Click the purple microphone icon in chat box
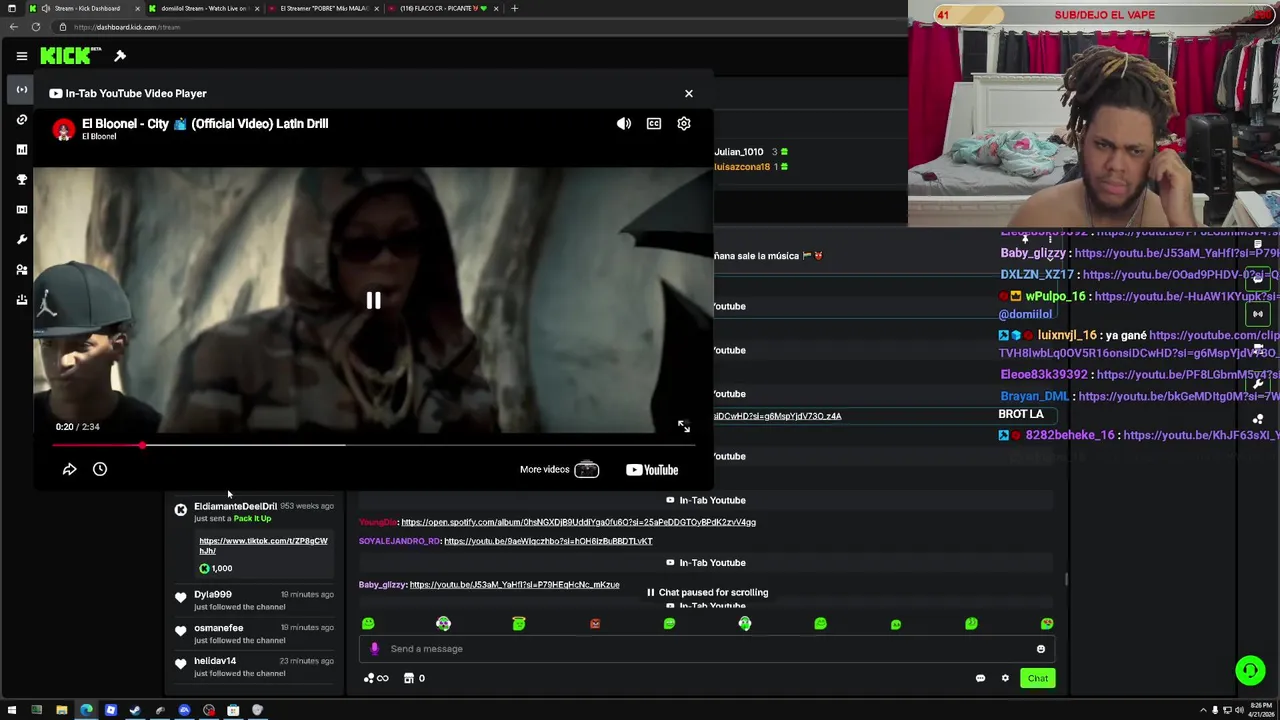Screen dimensions: 1280x720 point(374,649)
